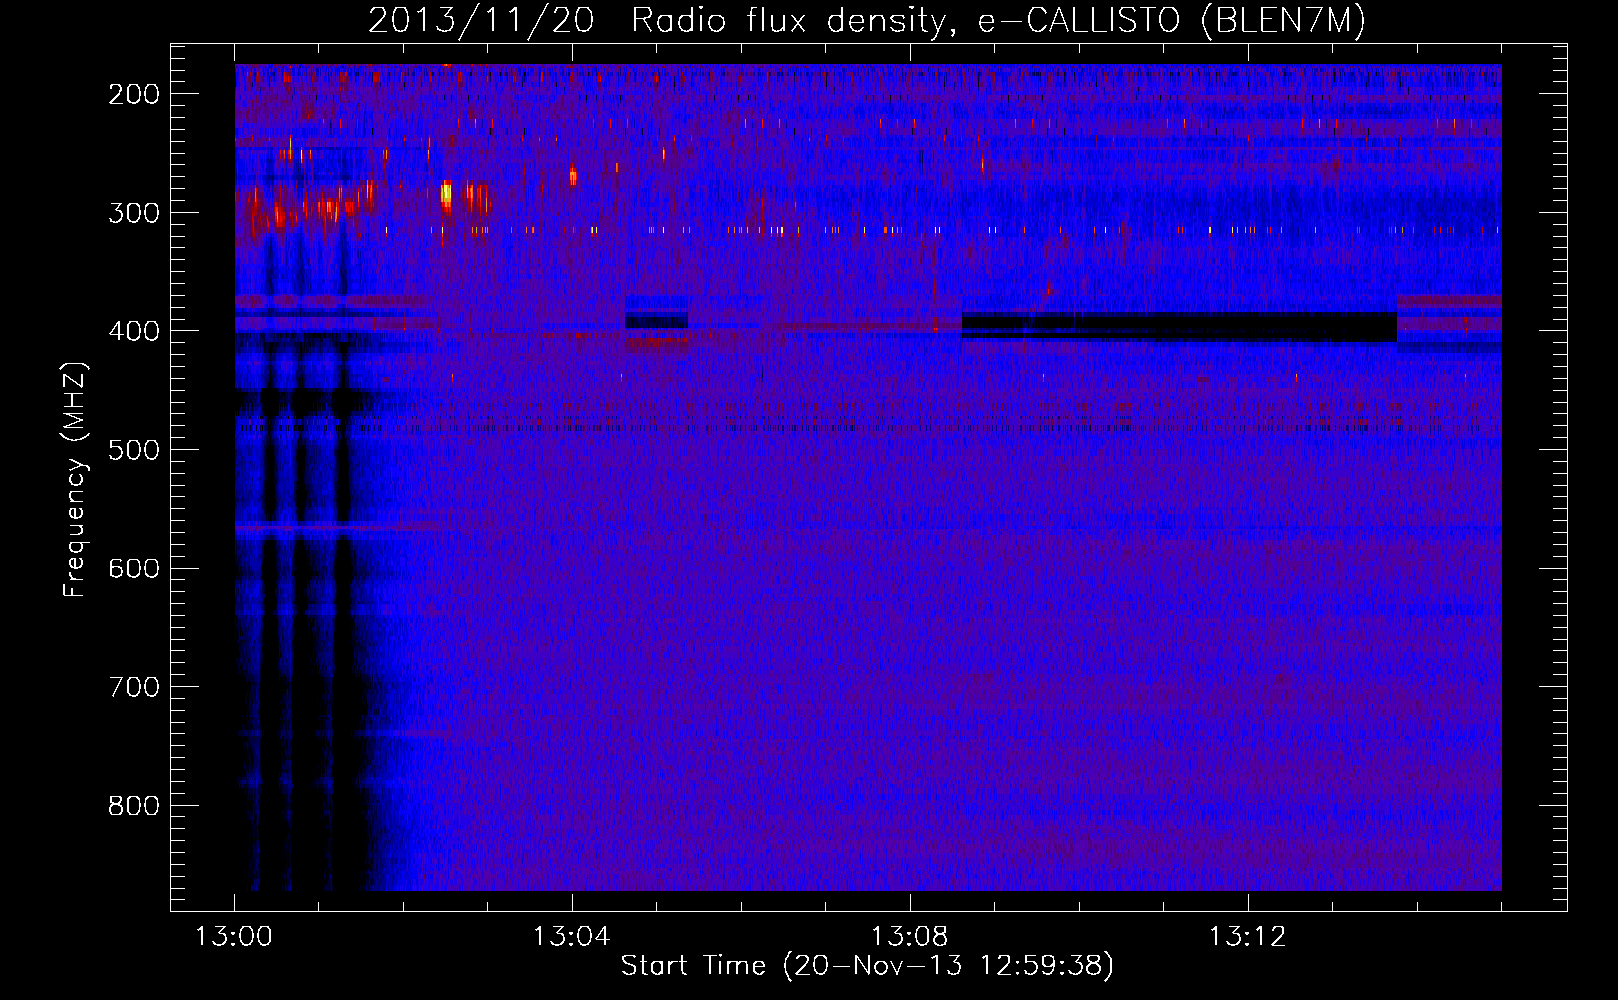This screenshot has width=1618, height=1000.
Task: Click the 600 frequency tick label
Action: (x=134, y=568)
